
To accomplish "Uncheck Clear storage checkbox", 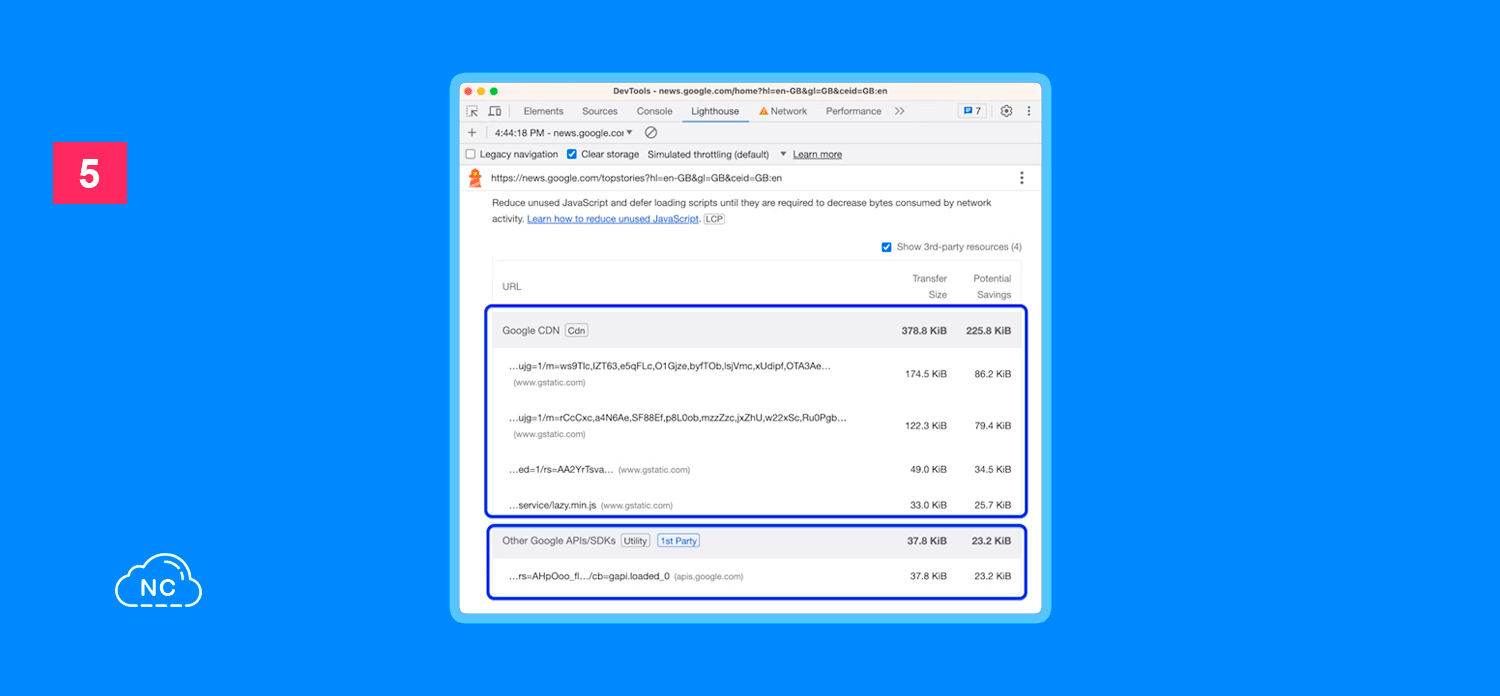I will click(x=572, y=154).
